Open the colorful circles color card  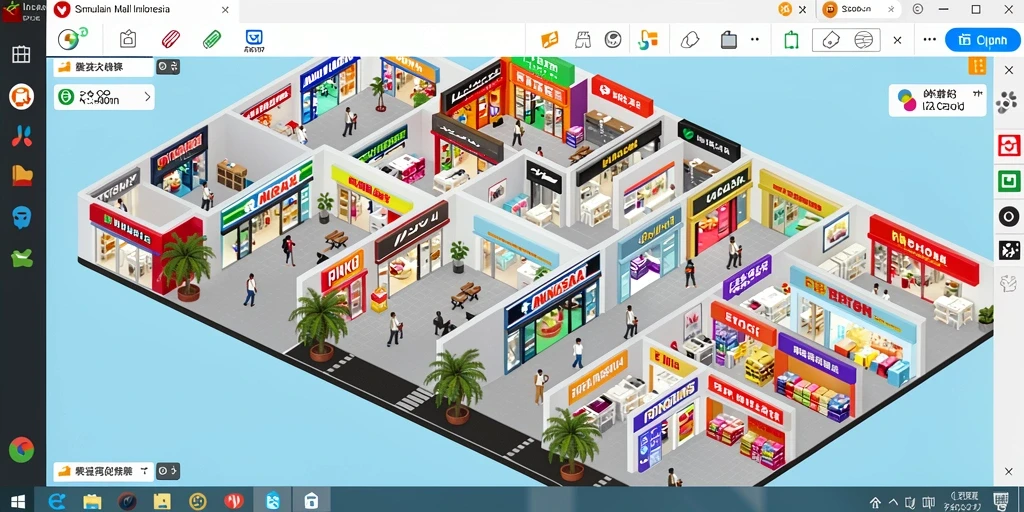(938, 101)
